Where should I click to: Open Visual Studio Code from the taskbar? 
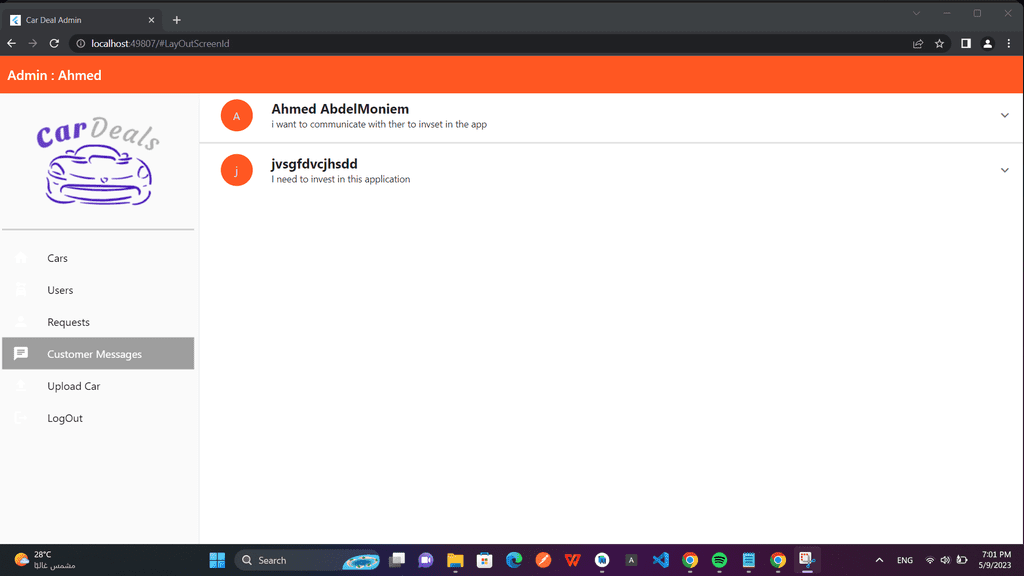pyautogui.click(x=660, y=560)
